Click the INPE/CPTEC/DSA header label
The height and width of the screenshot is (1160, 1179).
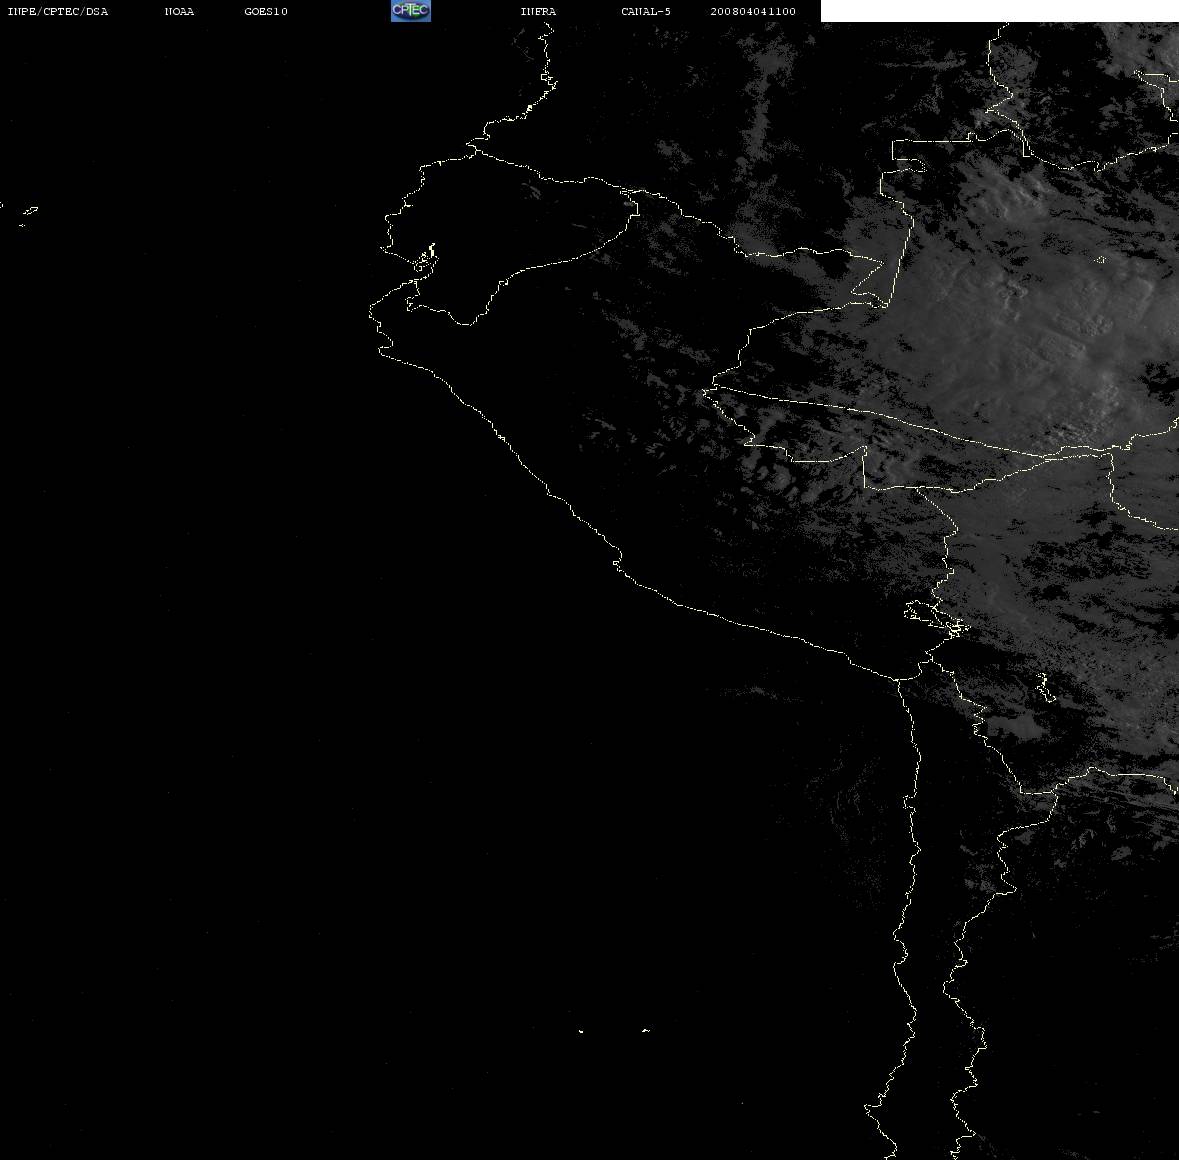point(58,11)
